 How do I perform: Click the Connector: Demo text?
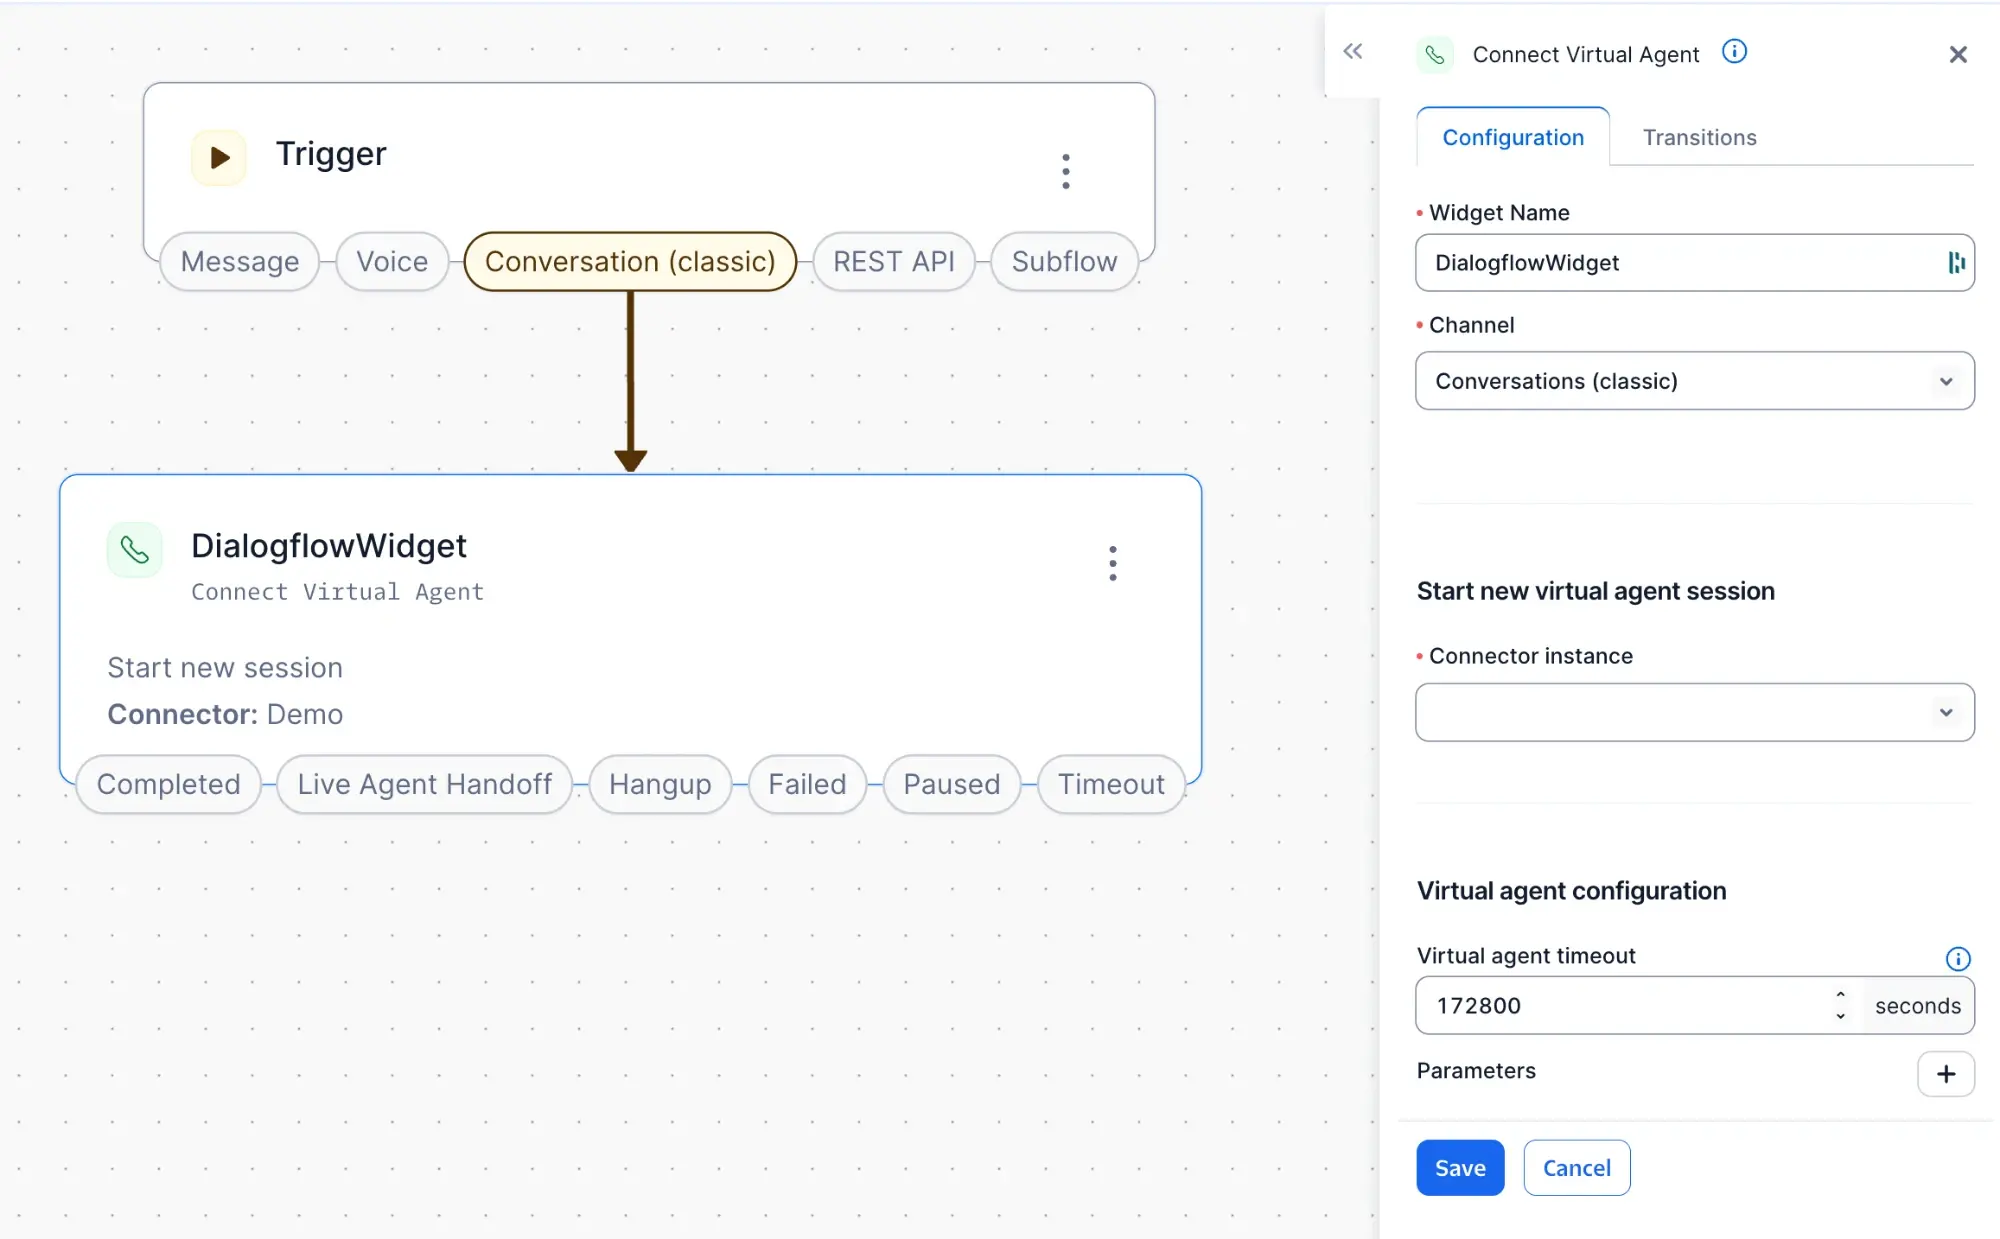pyautogui.click(x=225, y=714)
